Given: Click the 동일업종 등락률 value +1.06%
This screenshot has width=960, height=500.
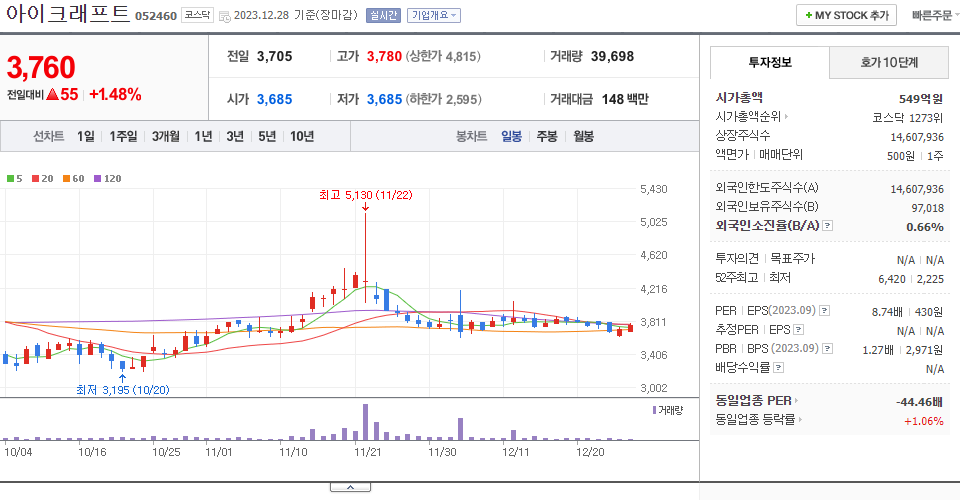Looking at the screenshot, I should pos(923,421).
